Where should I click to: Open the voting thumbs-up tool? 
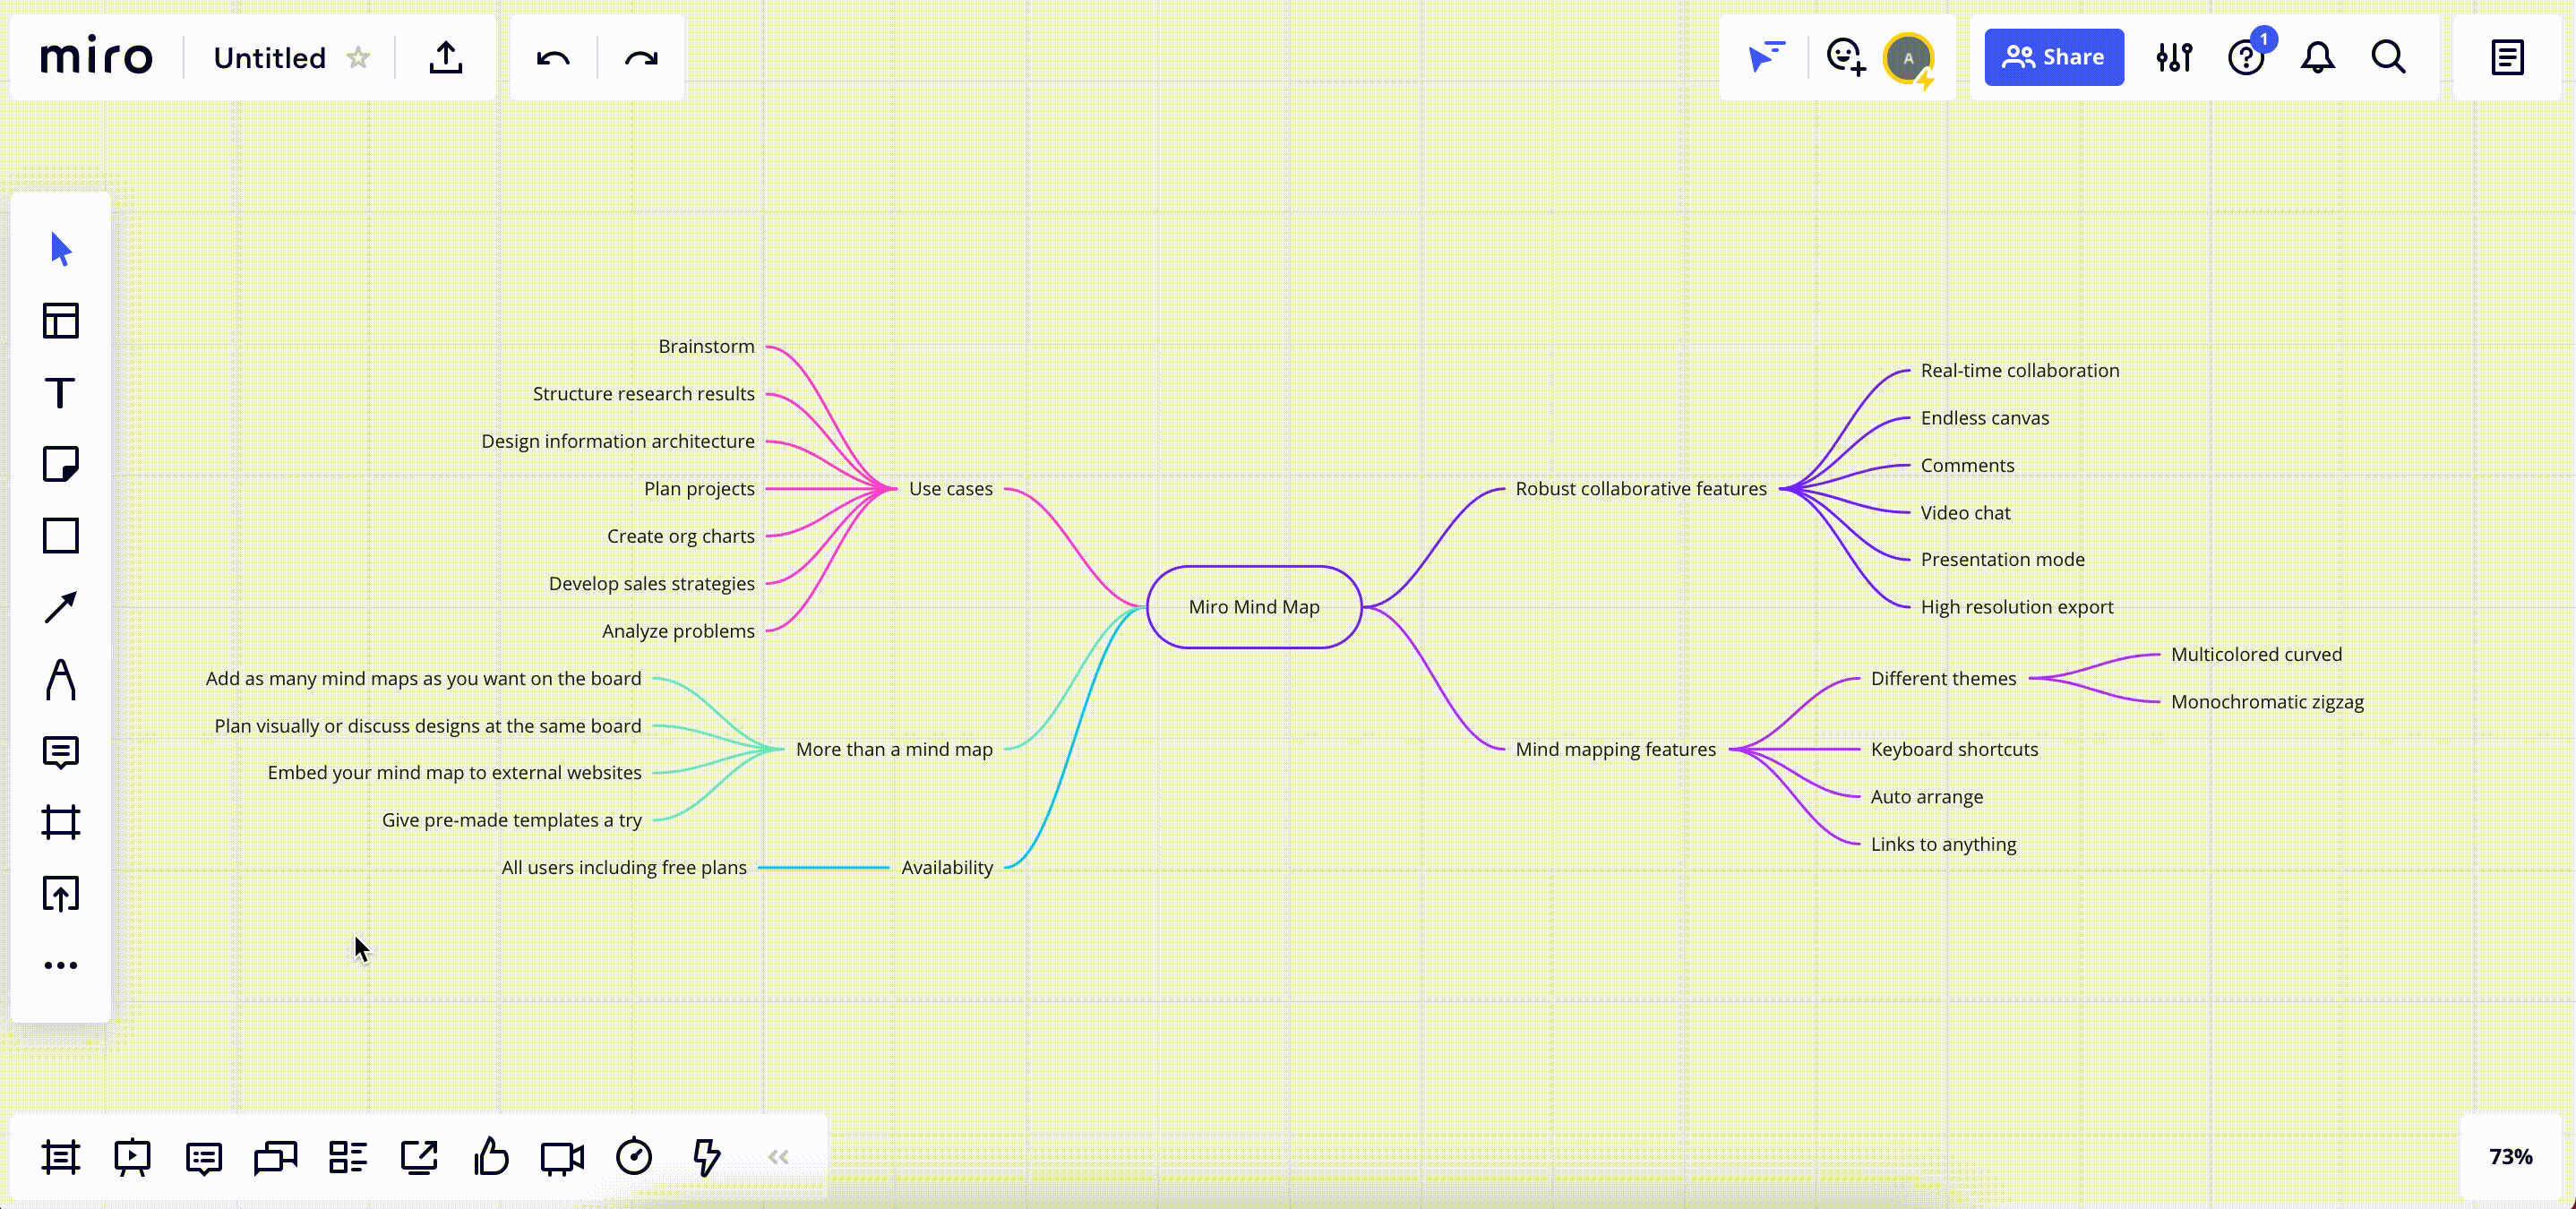[x=491, y=1157]
